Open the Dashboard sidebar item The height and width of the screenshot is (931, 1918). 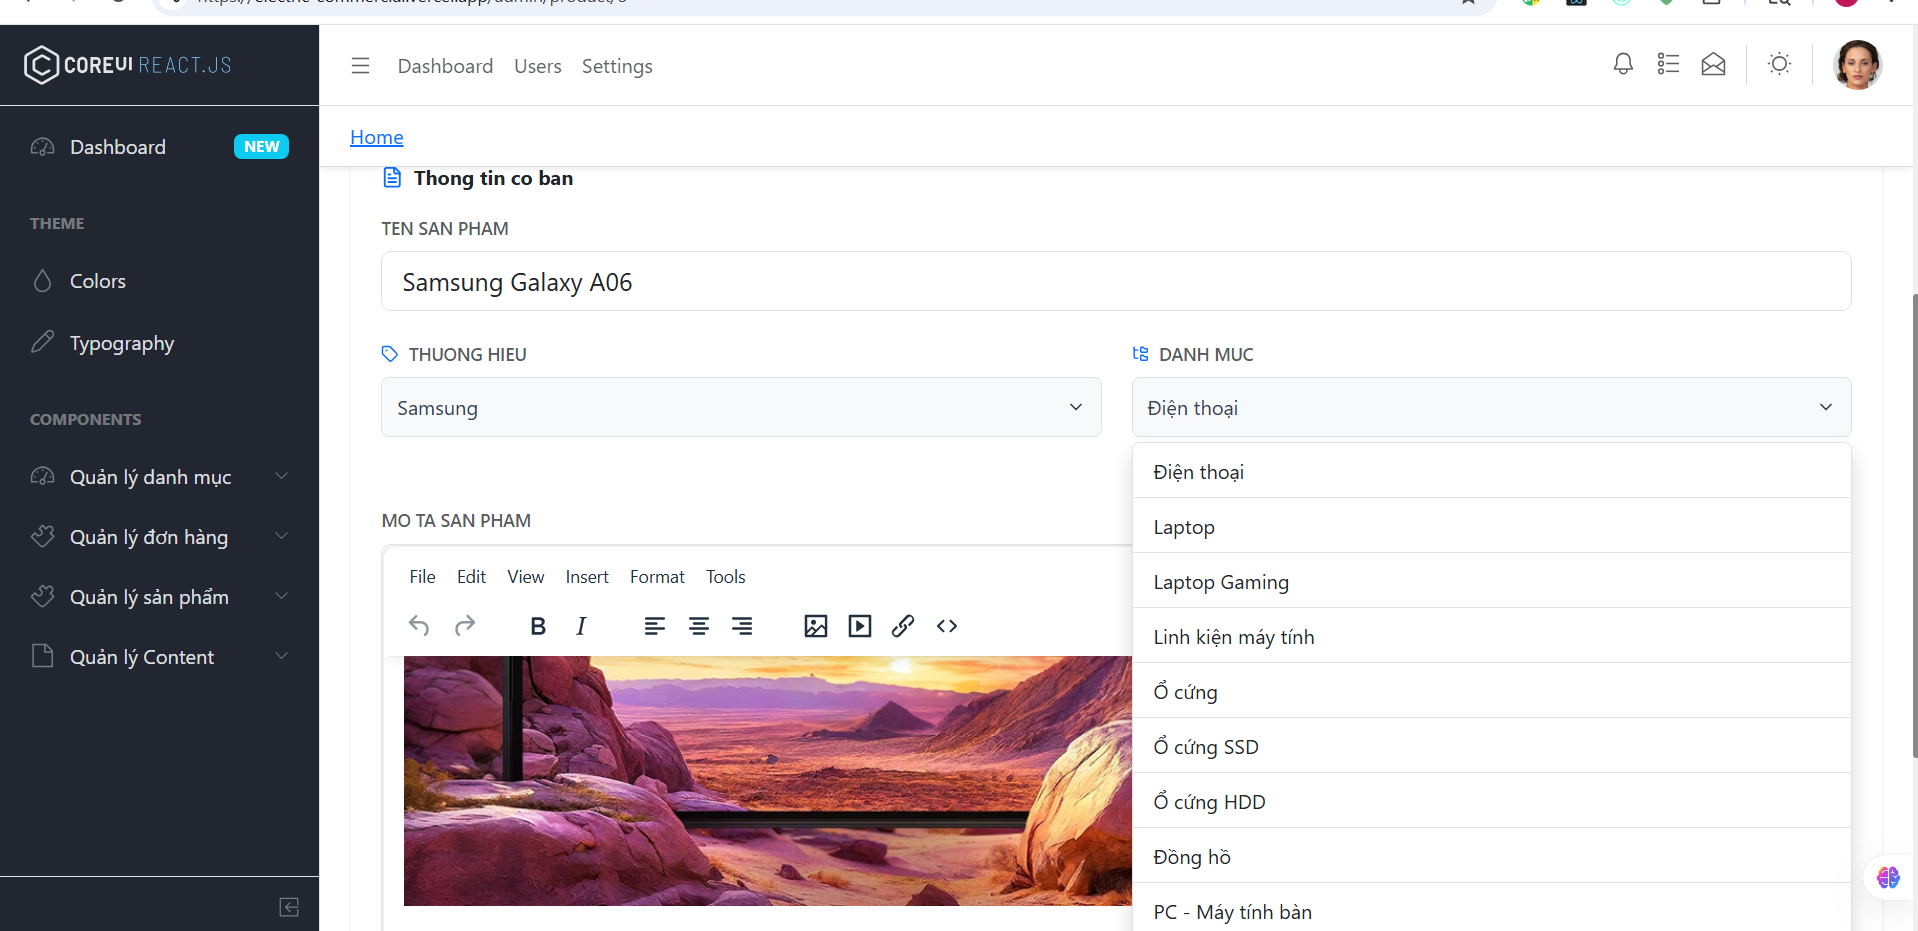(160, 147)
